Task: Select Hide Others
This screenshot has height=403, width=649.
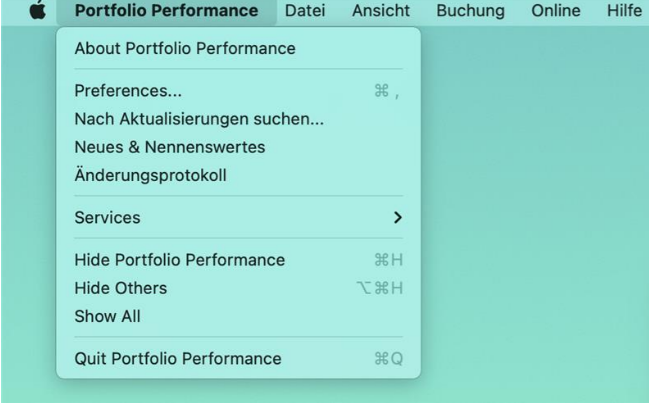Action: (x=238, y=288)
